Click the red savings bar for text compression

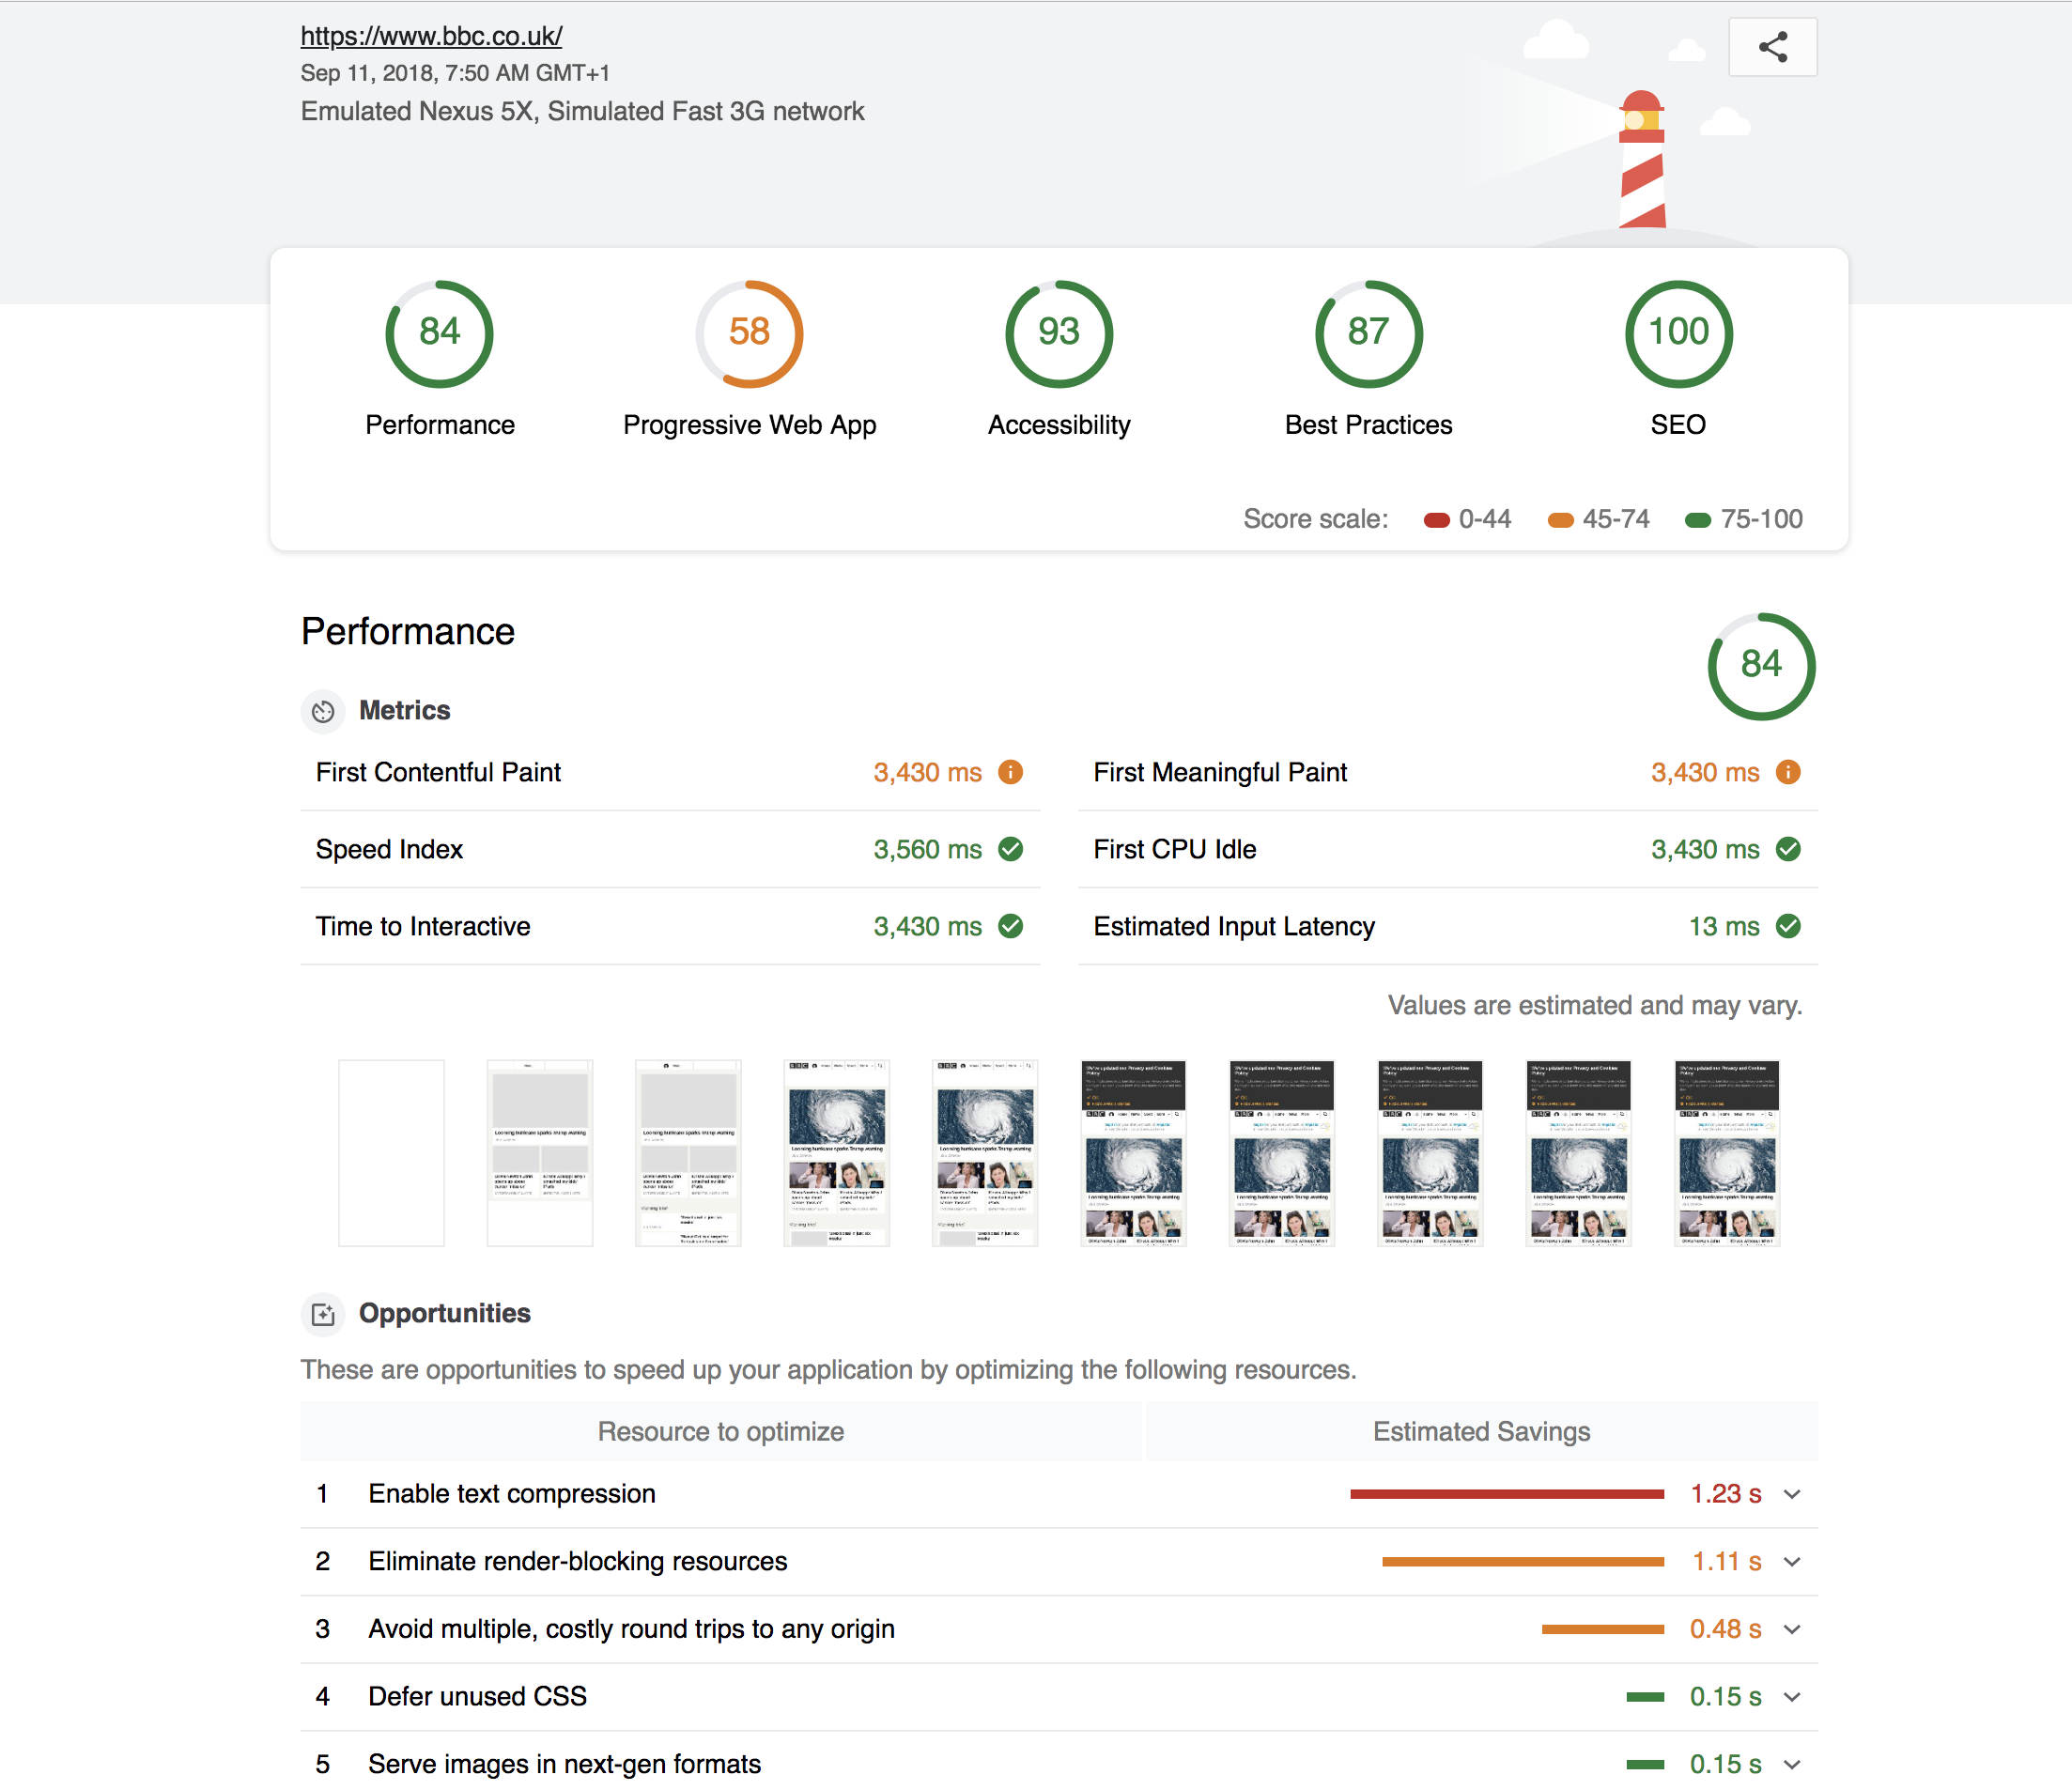pyautogui.click(x=1506, y=1494)
